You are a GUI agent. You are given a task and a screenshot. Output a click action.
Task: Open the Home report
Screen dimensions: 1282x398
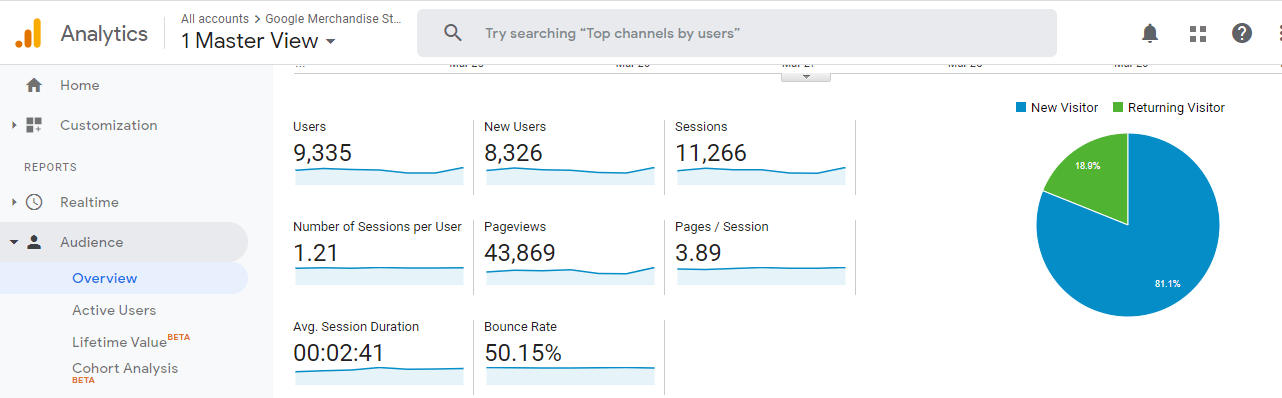pyautogui.click(x=80, y=85)
